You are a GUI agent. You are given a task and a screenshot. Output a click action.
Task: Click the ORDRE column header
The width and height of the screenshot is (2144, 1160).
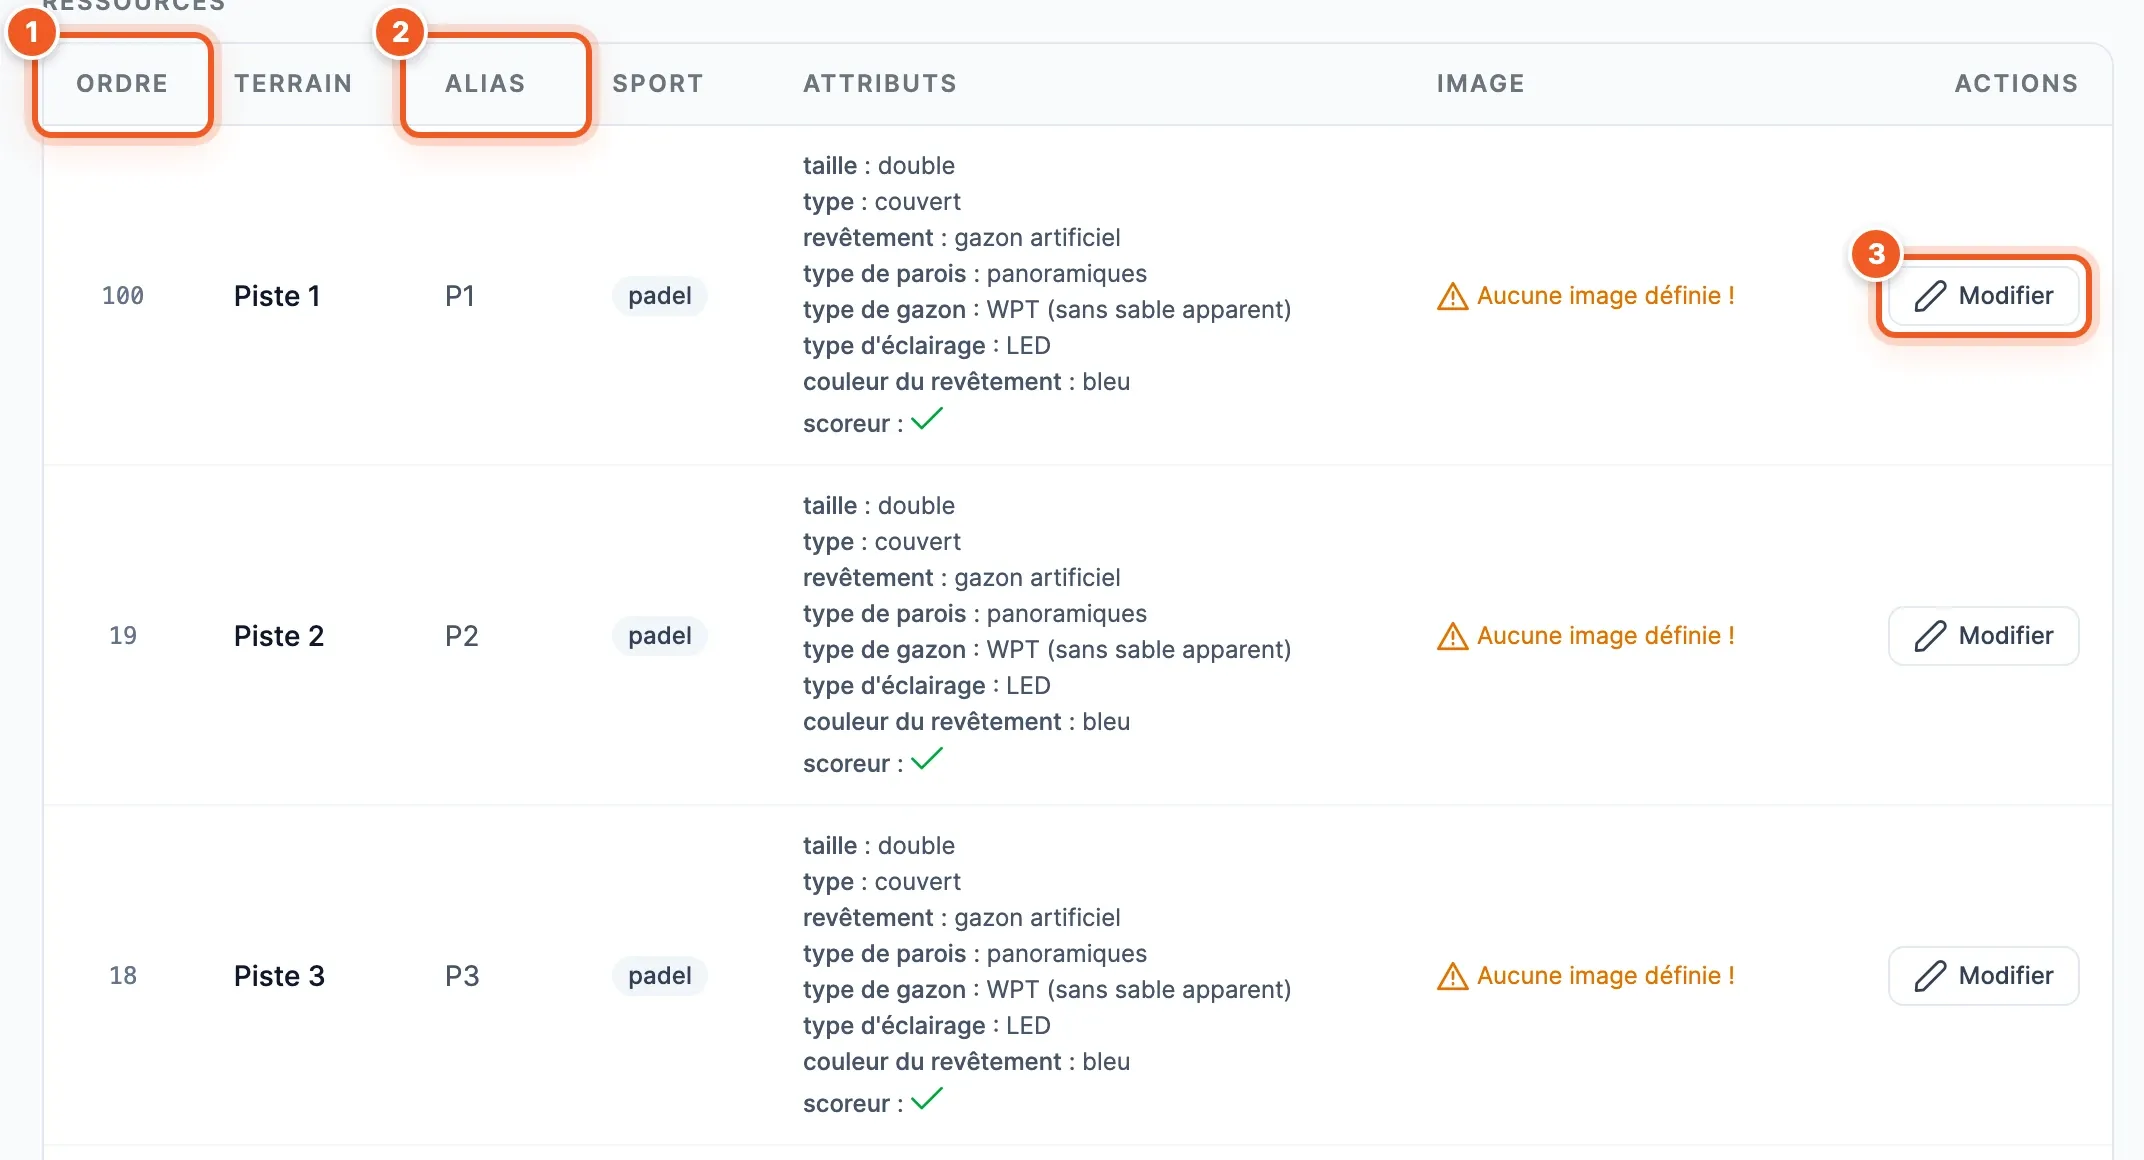(x=122, y=84)
